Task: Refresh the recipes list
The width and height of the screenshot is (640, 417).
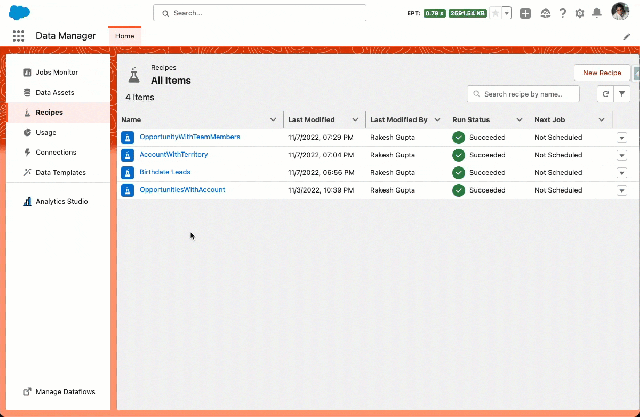Action: pos(605,94)
